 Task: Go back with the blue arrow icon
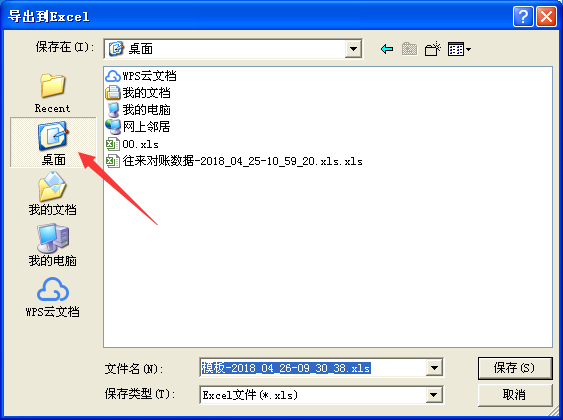point(387,49)
